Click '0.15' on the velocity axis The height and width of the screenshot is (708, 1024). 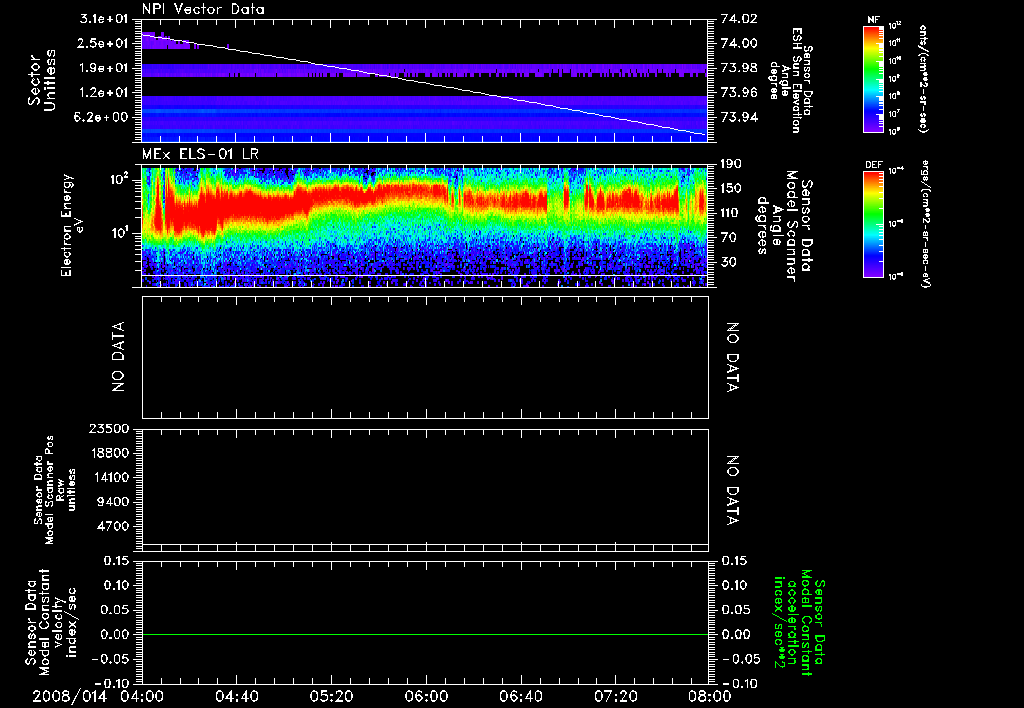116,561
